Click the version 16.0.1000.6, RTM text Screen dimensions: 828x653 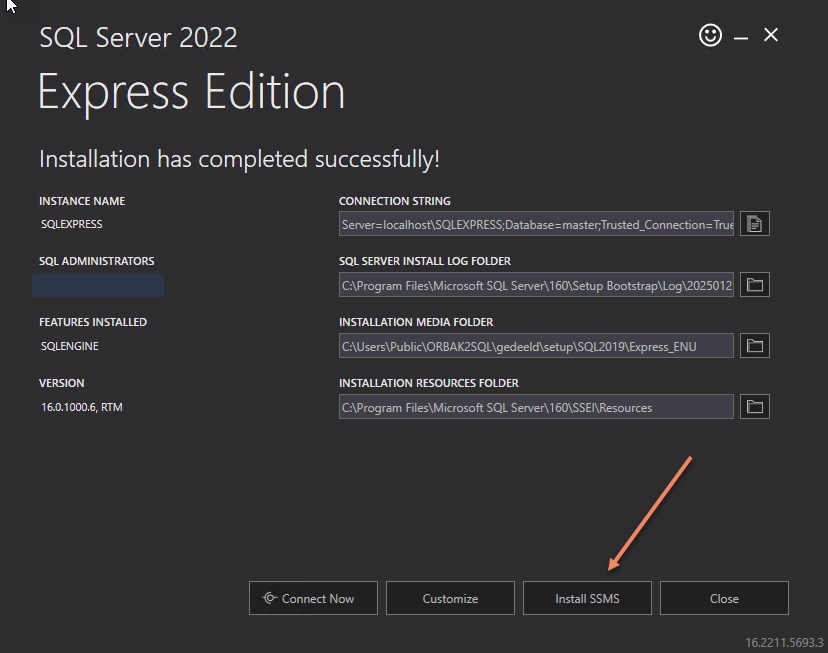click(x=82, y=407)
